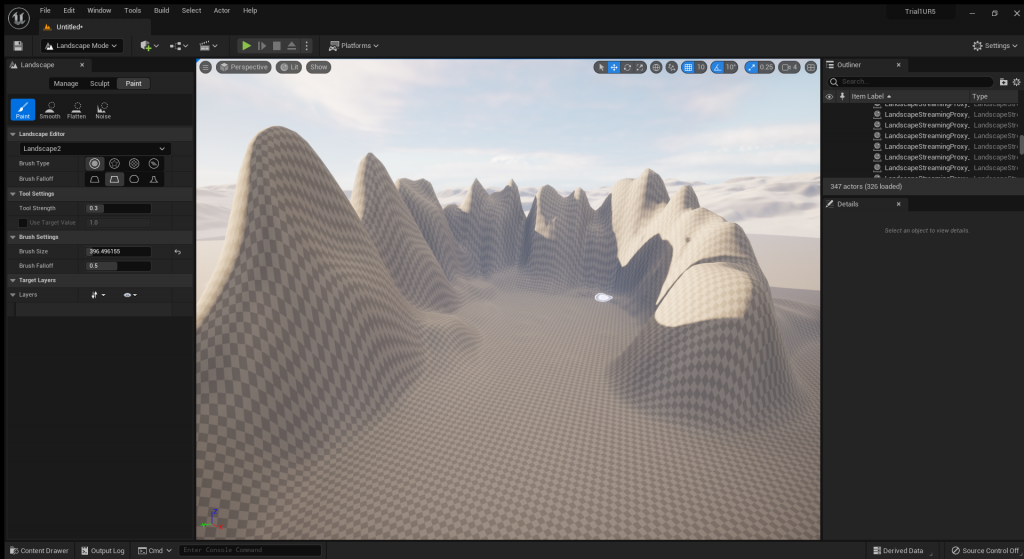
Task: Collapse the Target Layers section
Action: (x=12, y=280)
